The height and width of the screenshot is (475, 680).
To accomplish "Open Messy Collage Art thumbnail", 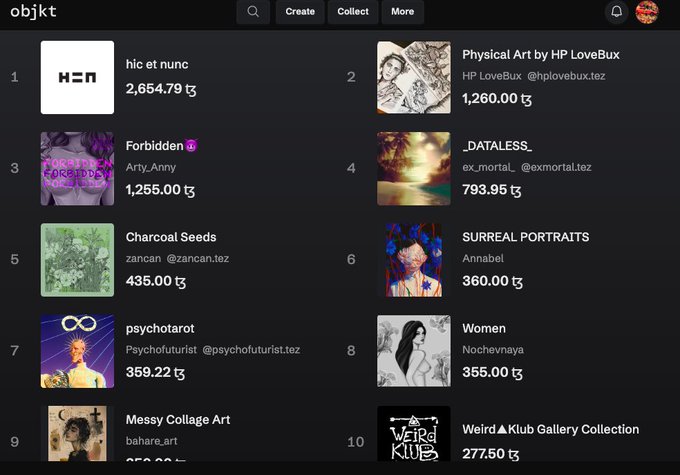I will point(77,433).
